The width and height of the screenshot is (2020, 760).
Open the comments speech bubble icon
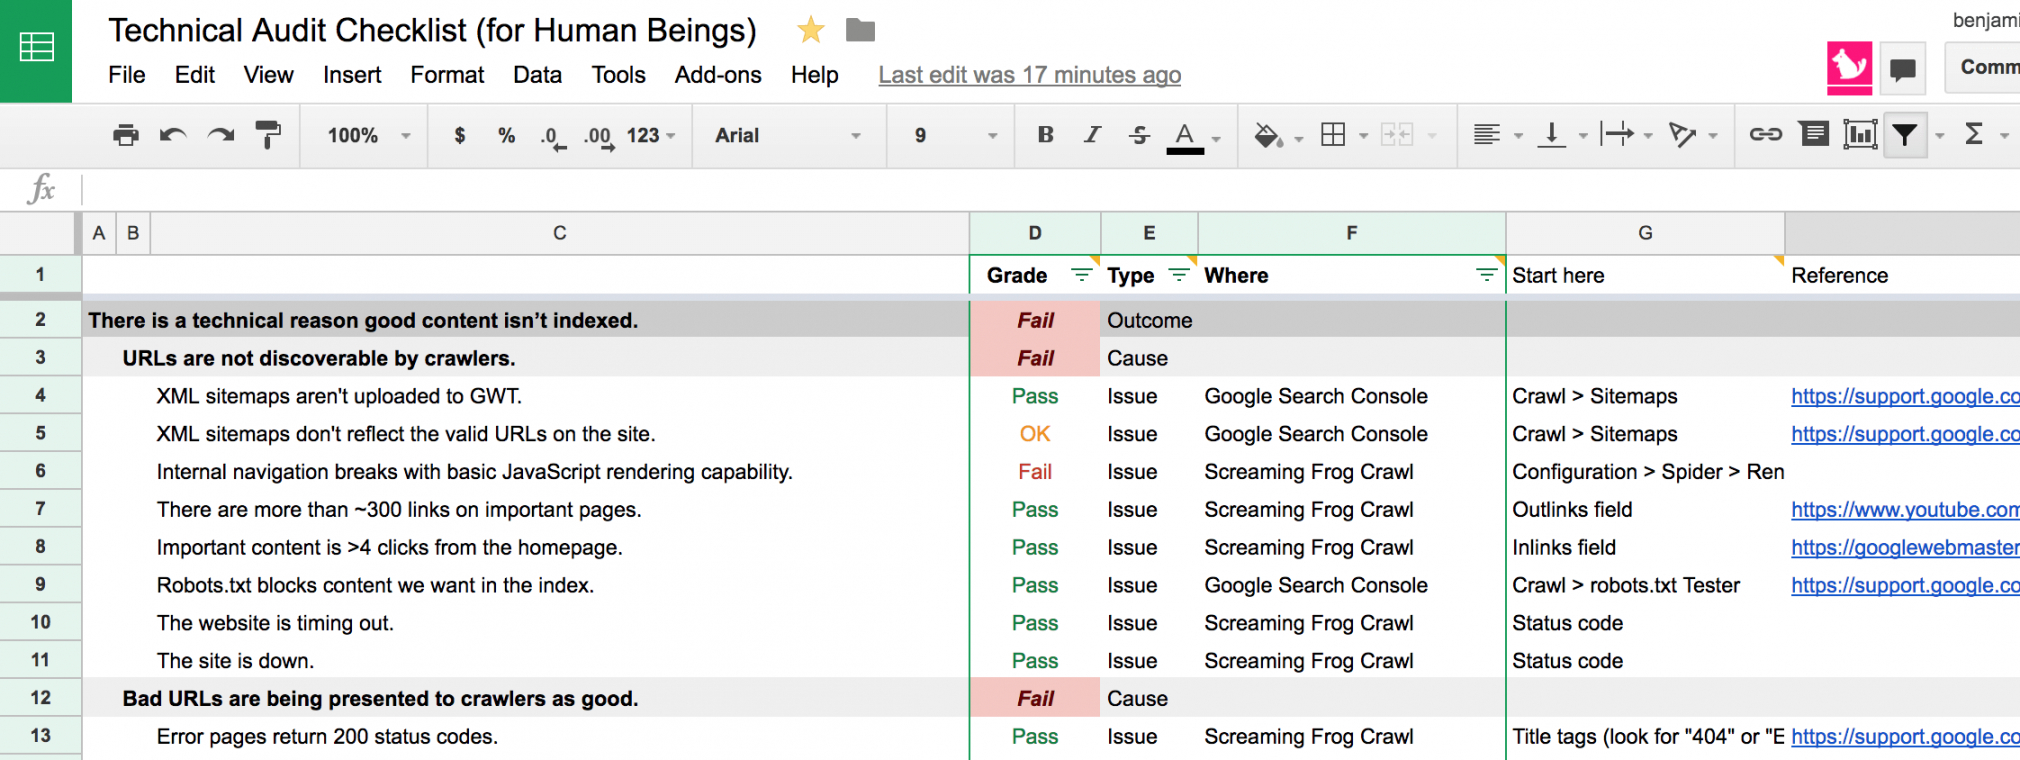1902,69
